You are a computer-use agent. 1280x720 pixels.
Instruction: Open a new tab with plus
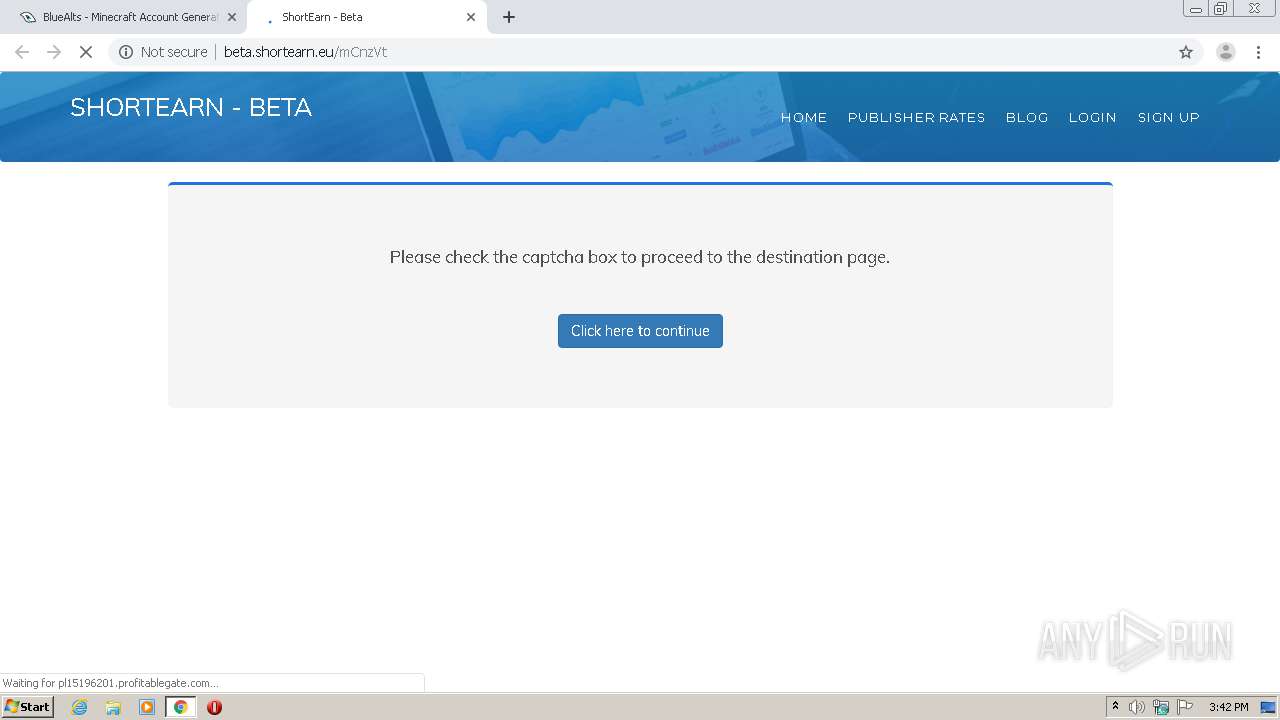(x=509, y=17)
